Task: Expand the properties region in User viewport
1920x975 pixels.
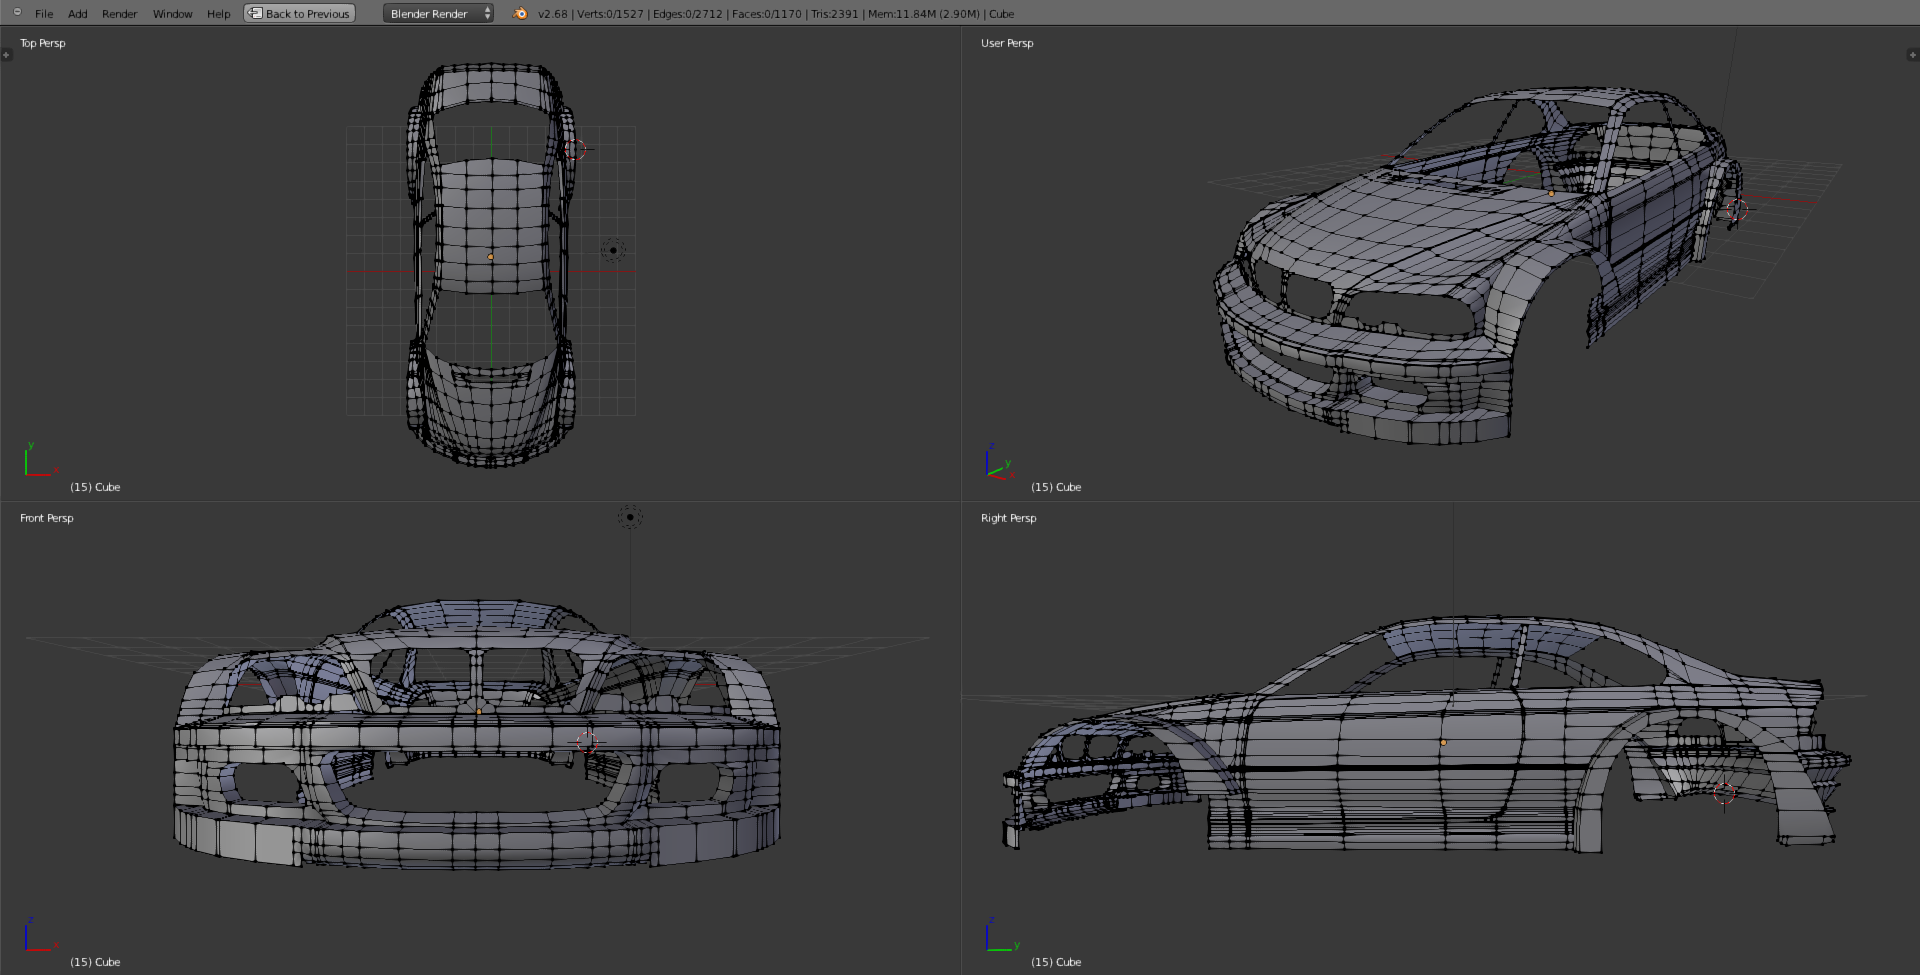Action: click(1912, 55)
